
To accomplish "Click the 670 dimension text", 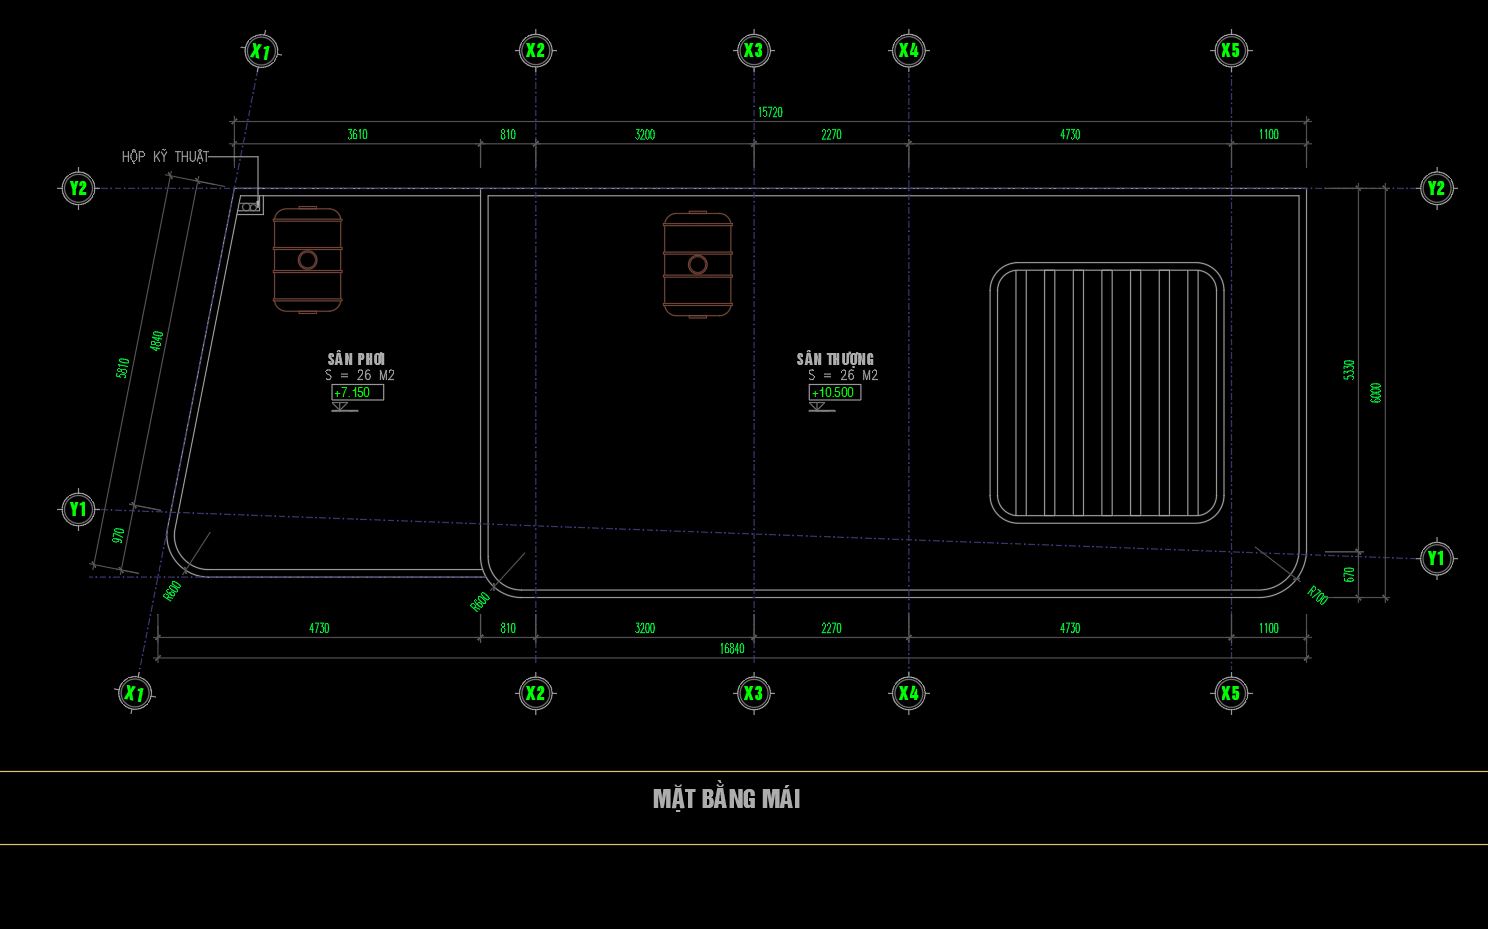I will click(1349, 575).
